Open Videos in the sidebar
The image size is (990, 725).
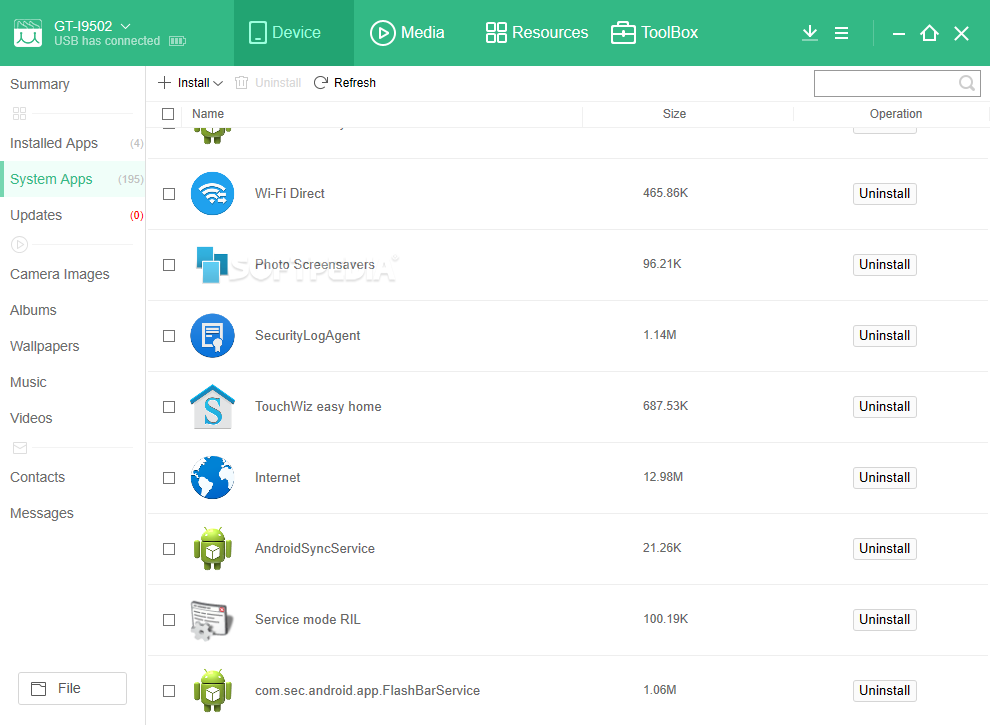tap(32, 418)
